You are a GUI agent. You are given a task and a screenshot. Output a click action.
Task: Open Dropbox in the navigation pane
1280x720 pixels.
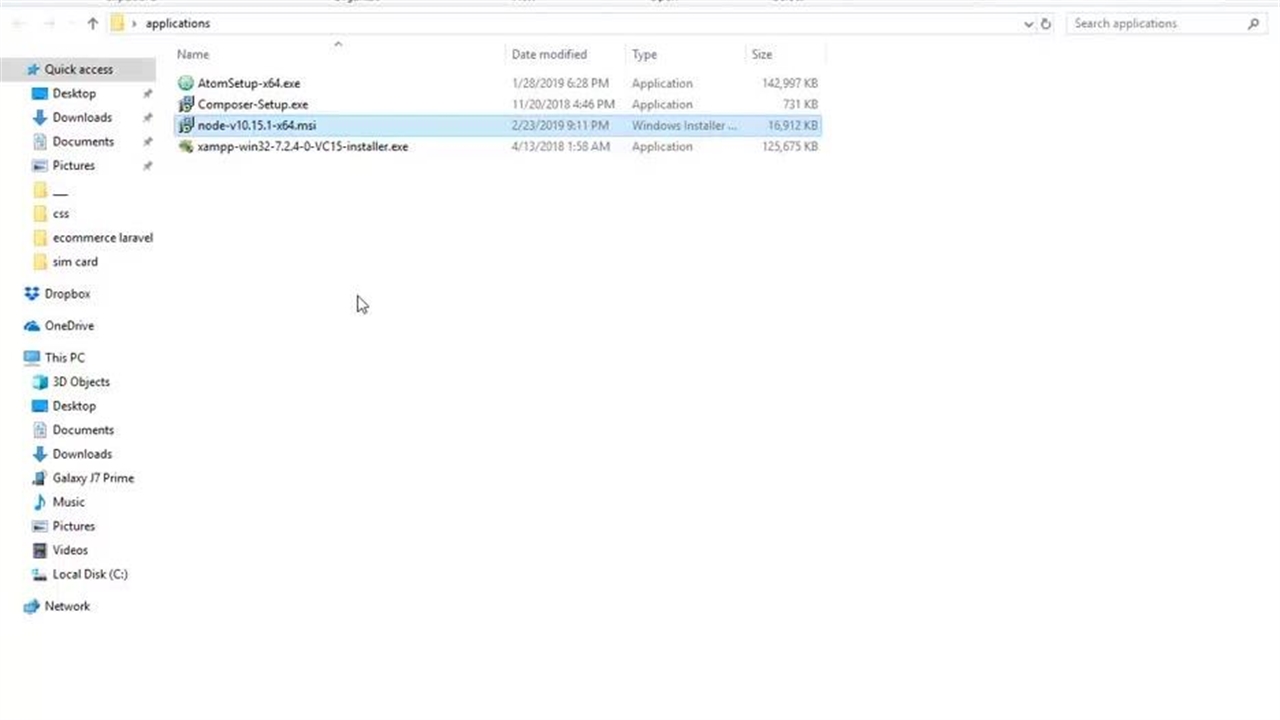67,294
